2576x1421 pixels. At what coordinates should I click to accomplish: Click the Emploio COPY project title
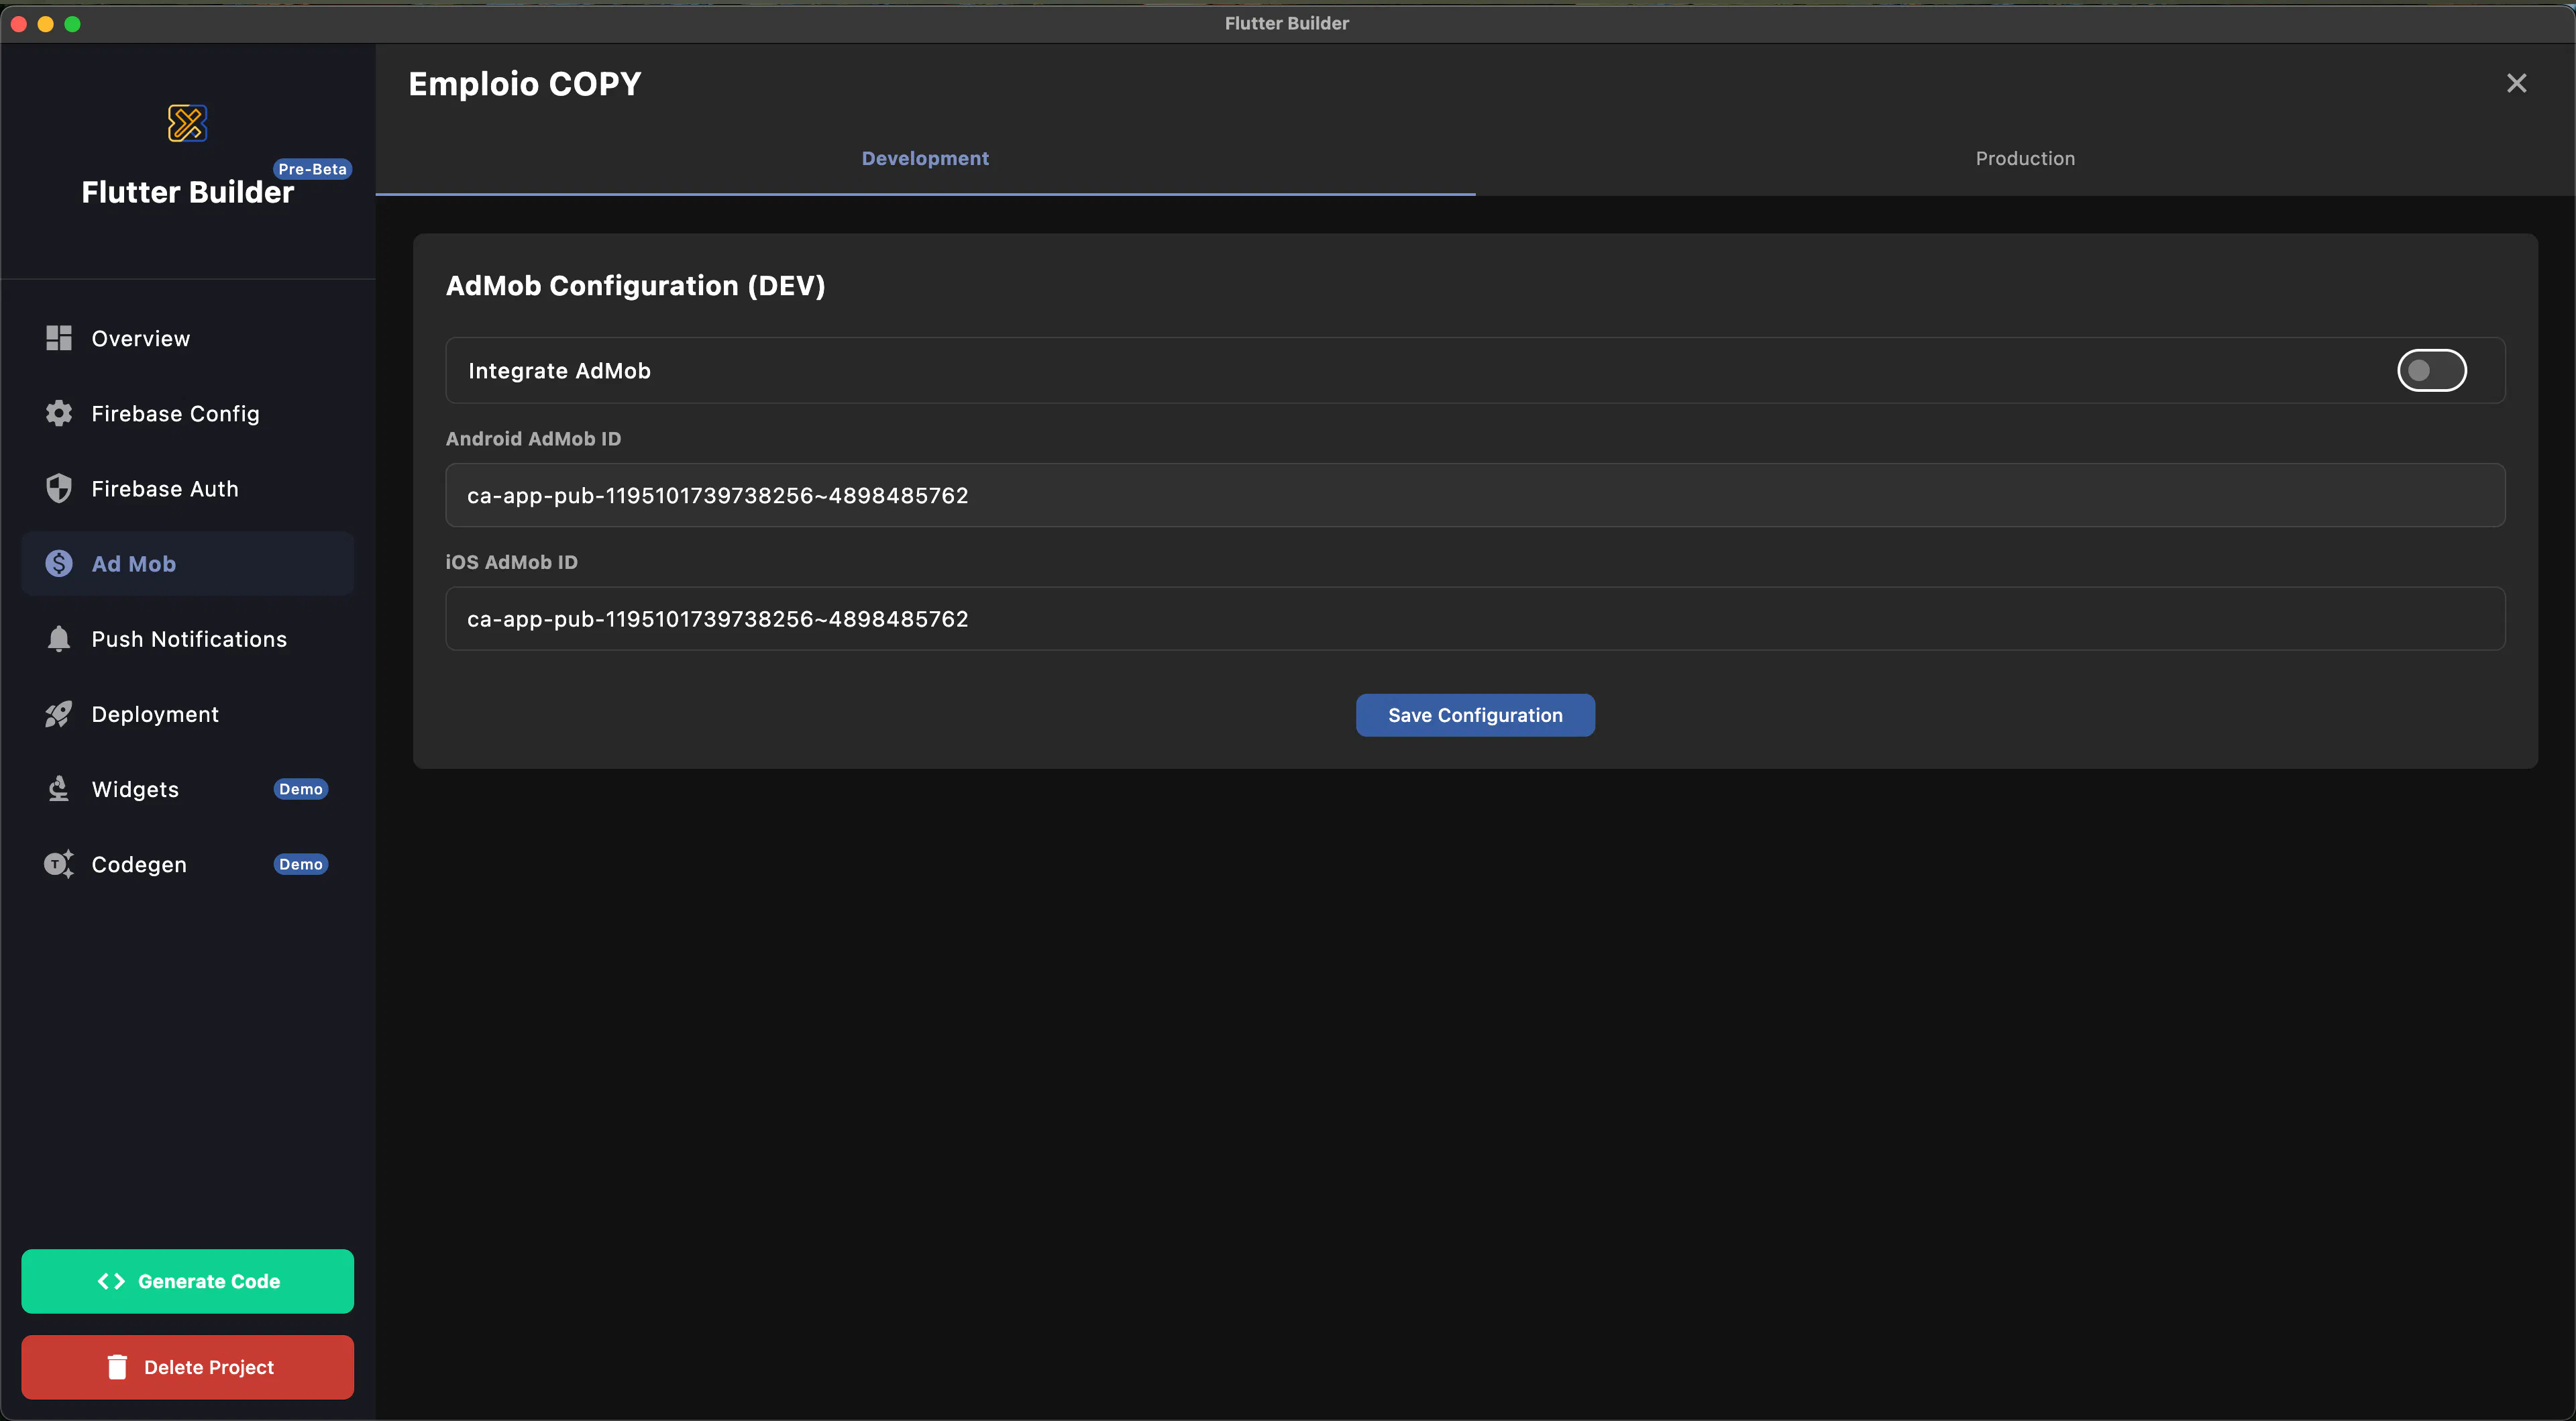[525, 84]
